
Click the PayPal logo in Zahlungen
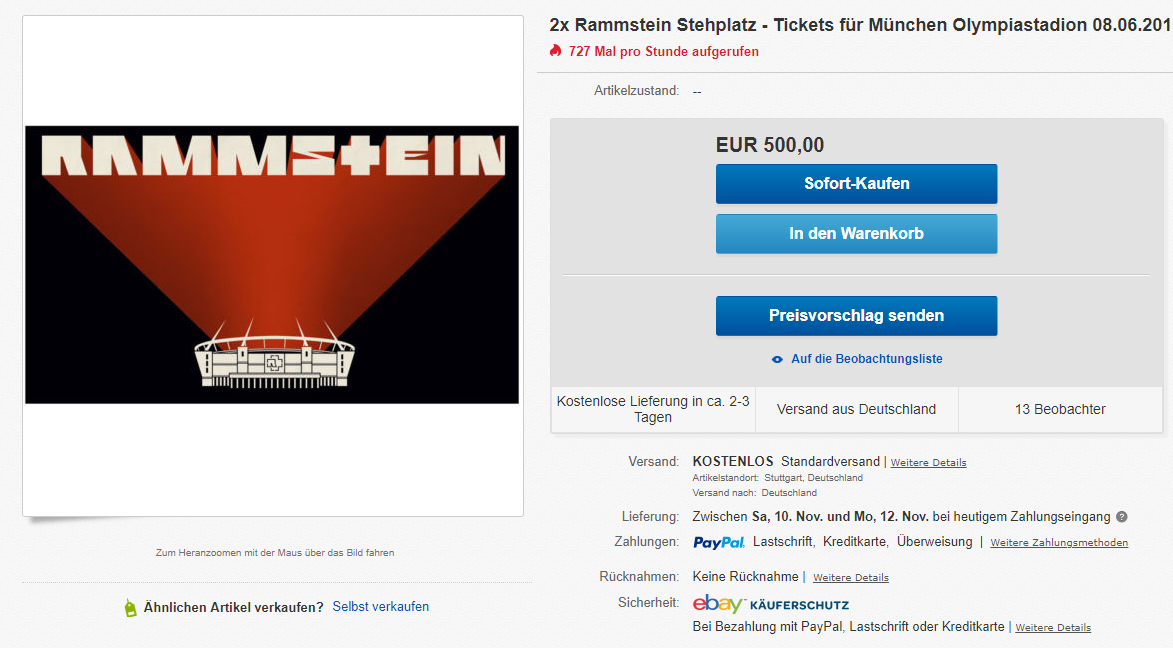718,542
